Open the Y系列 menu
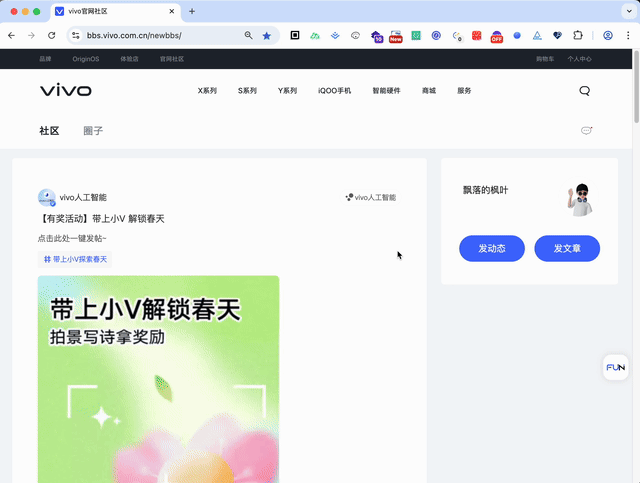Viewport: 640px width, 483px height. coord(287,91)
